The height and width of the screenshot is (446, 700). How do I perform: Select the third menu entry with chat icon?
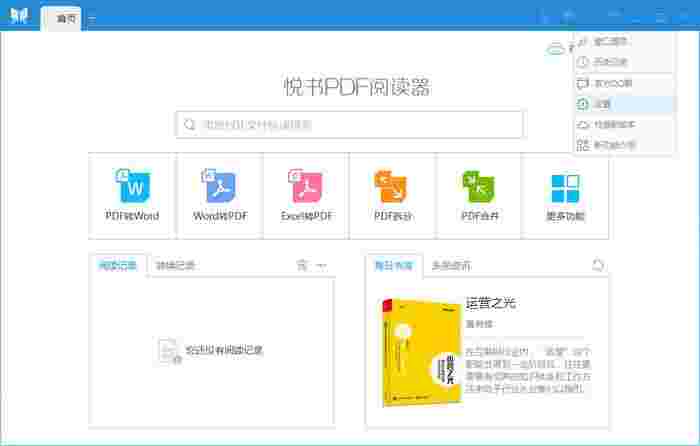(x=624, y=83)
